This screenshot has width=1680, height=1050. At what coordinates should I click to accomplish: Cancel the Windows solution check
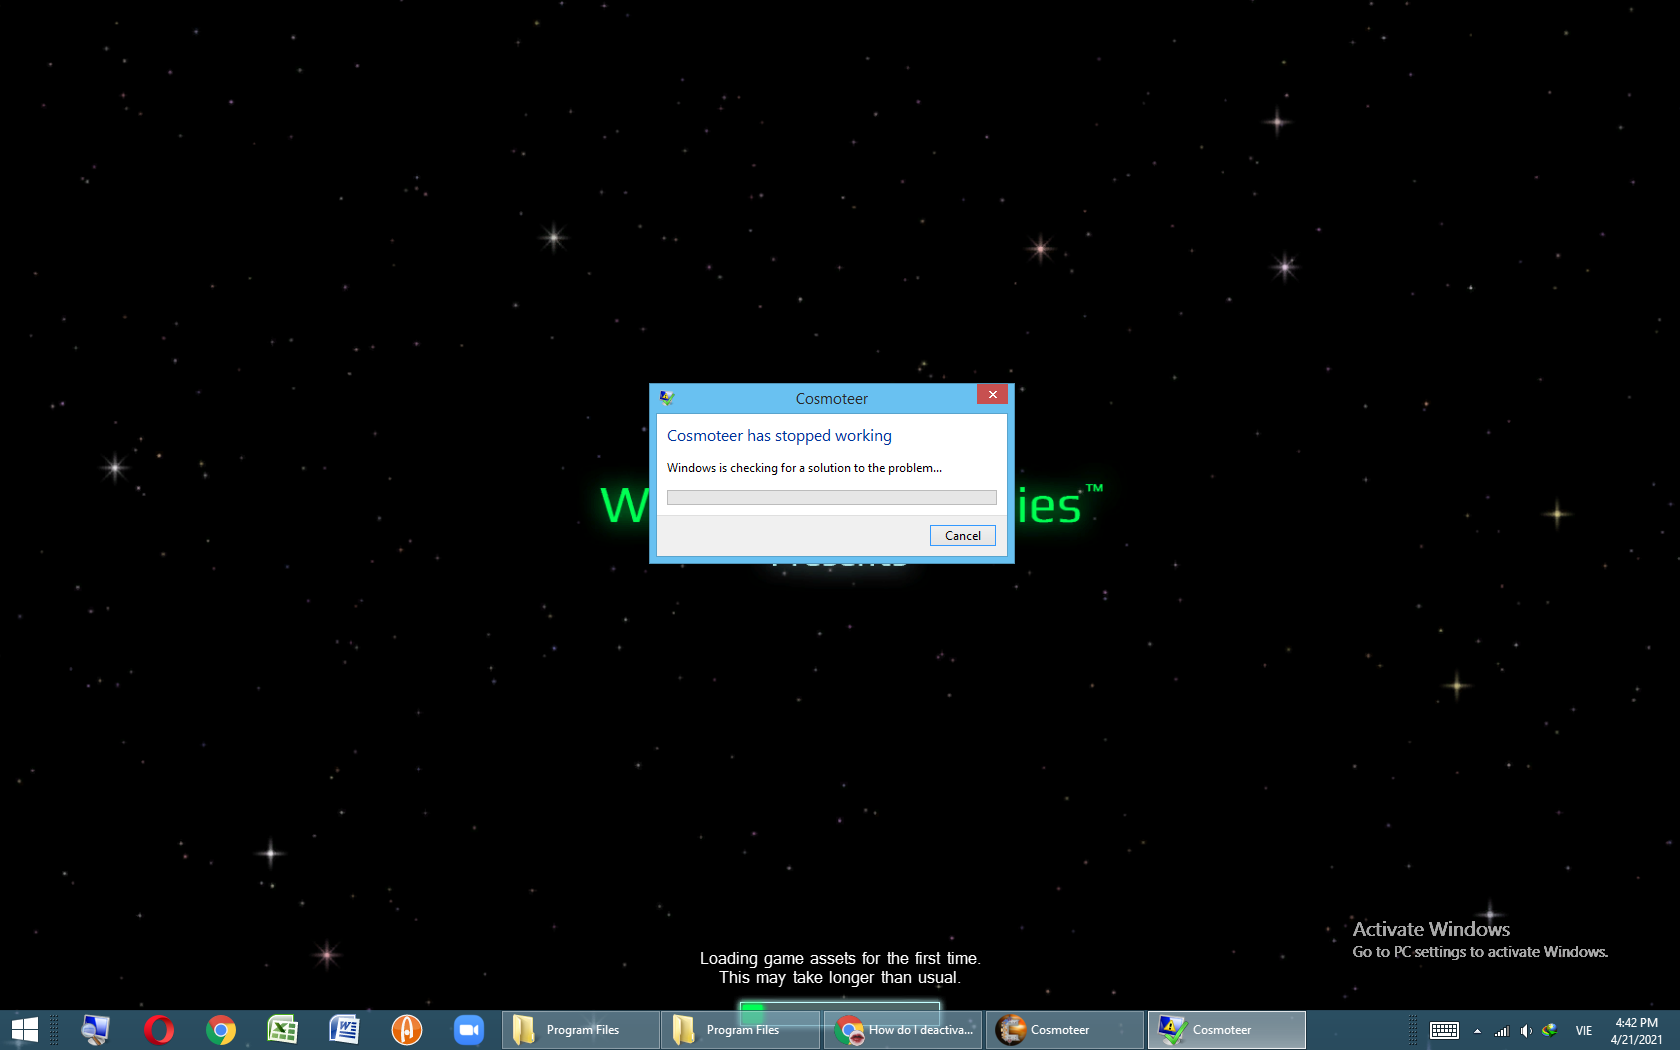(962, 536)
